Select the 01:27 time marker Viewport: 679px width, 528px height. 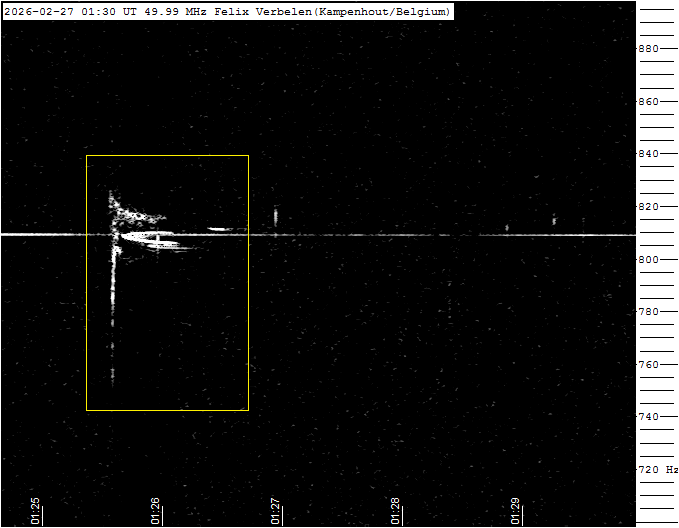coord(275,510)
